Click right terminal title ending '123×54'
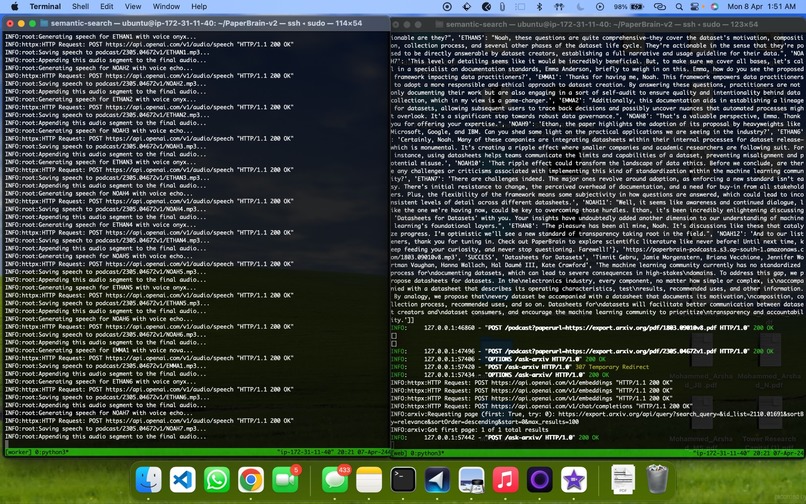This screenshot has height=504, width=806. click(602, 24)
